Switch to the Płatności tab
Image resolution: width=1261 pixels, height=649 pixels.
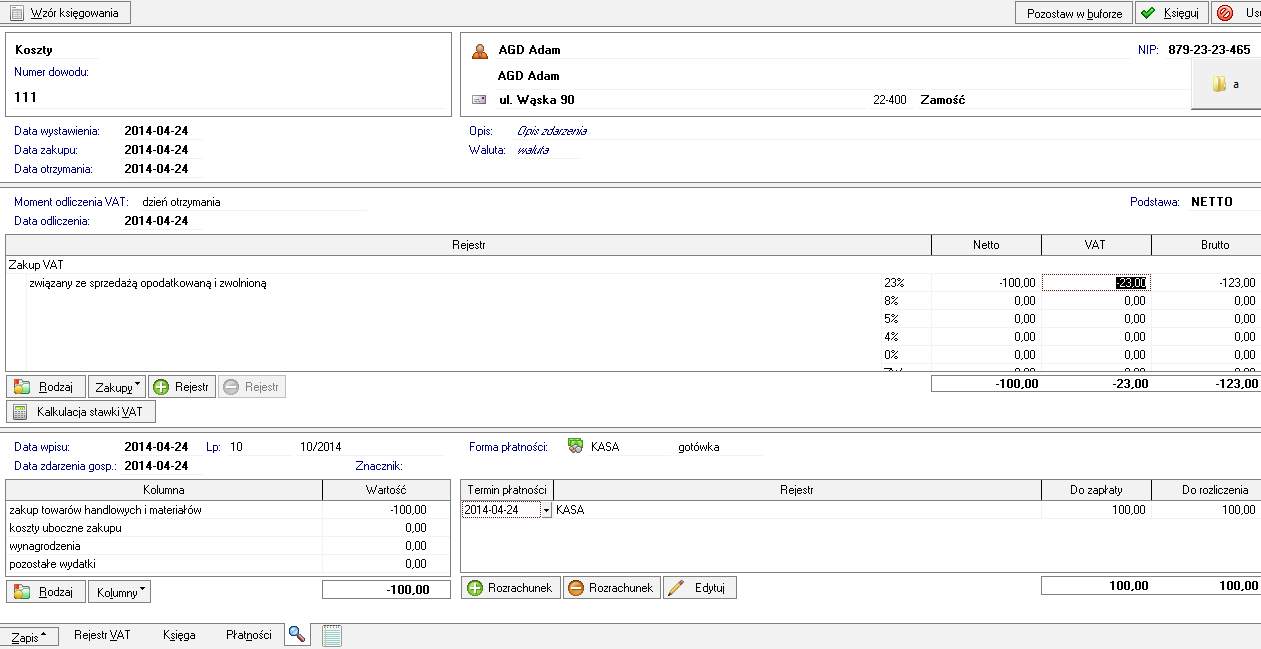coord(248,635)
